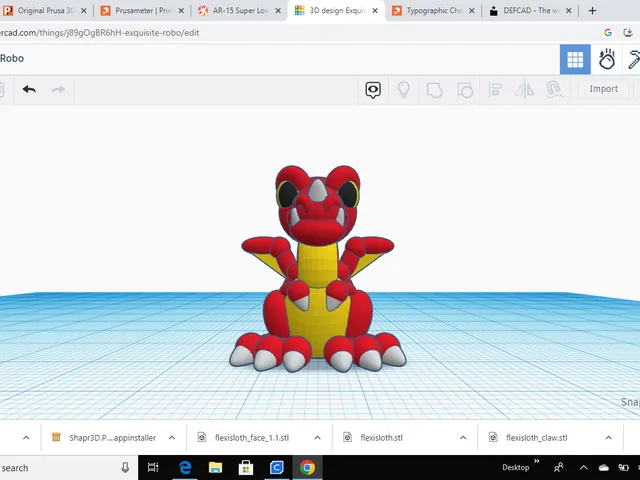Viewport: 640px width, 480px height.
Task: Open Microsoft Store from the taskbar
Action: point(246,468)
